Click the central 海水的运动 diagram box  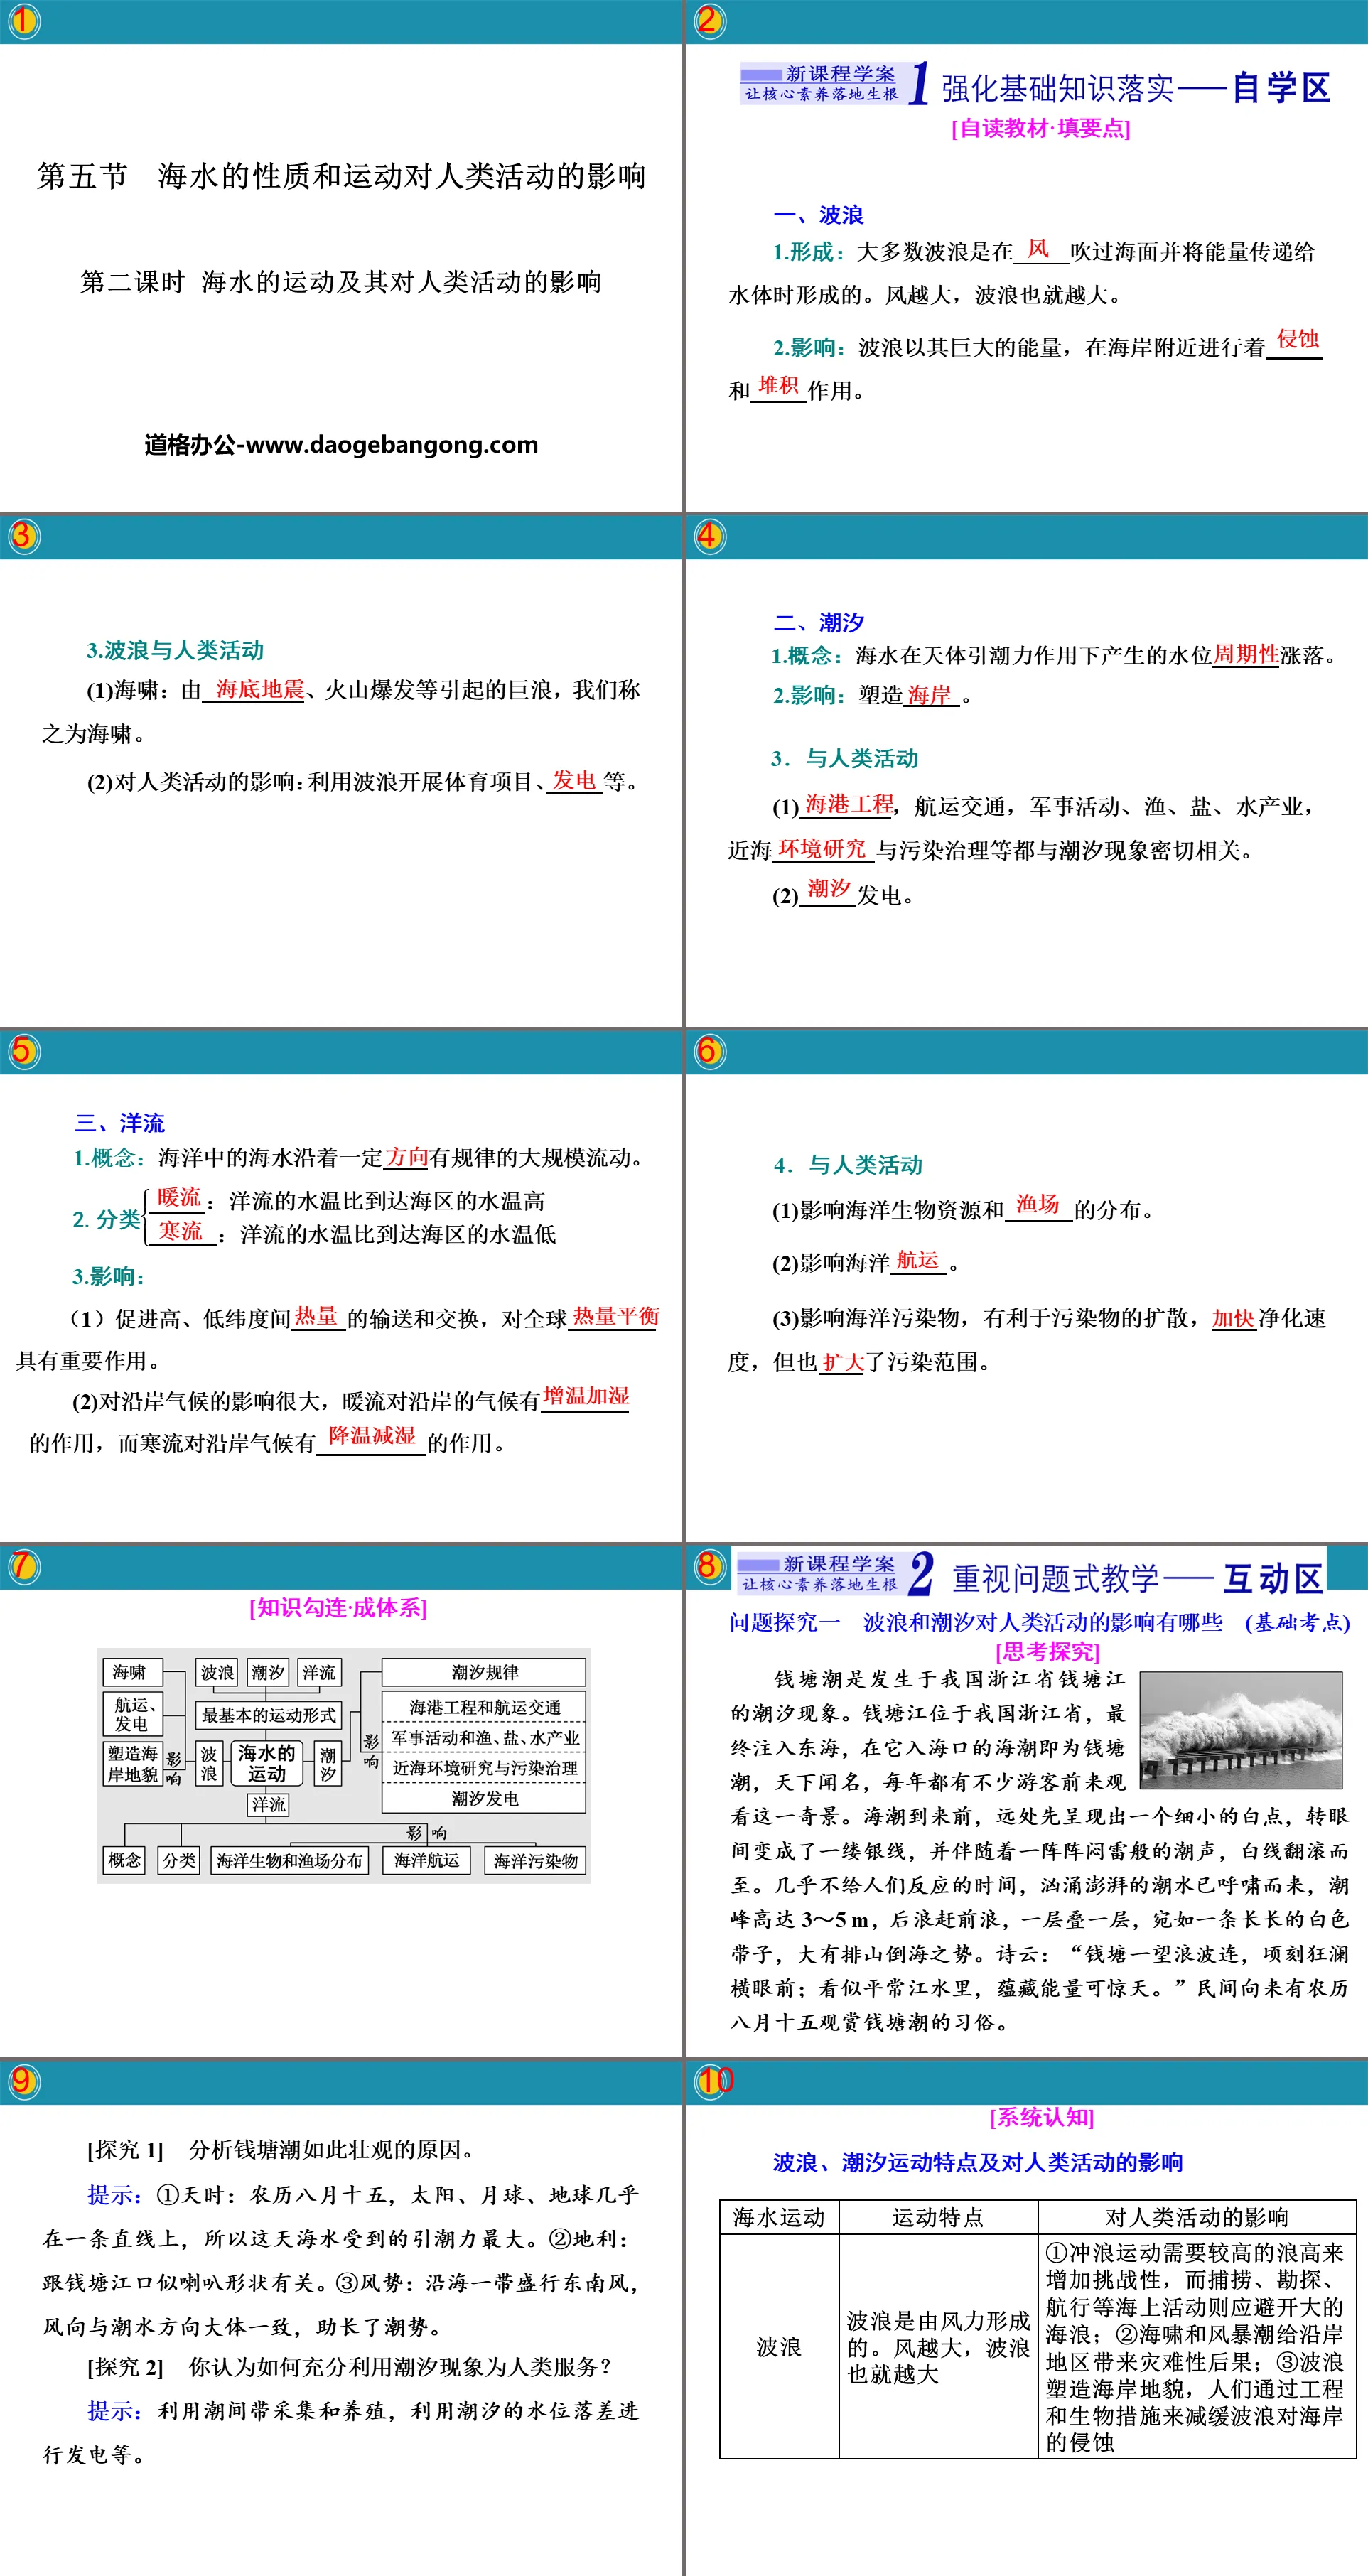tap(267, 1763)
